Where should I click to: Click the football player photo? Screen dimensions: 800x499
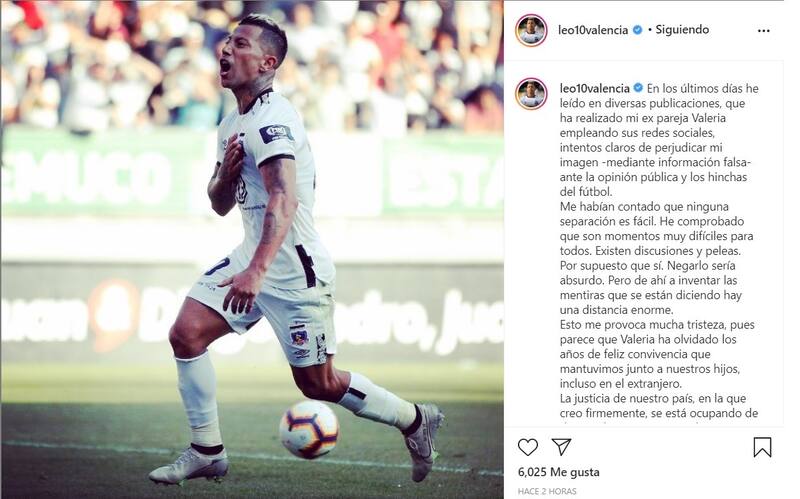pyautogui.click(x=252, y=250)
